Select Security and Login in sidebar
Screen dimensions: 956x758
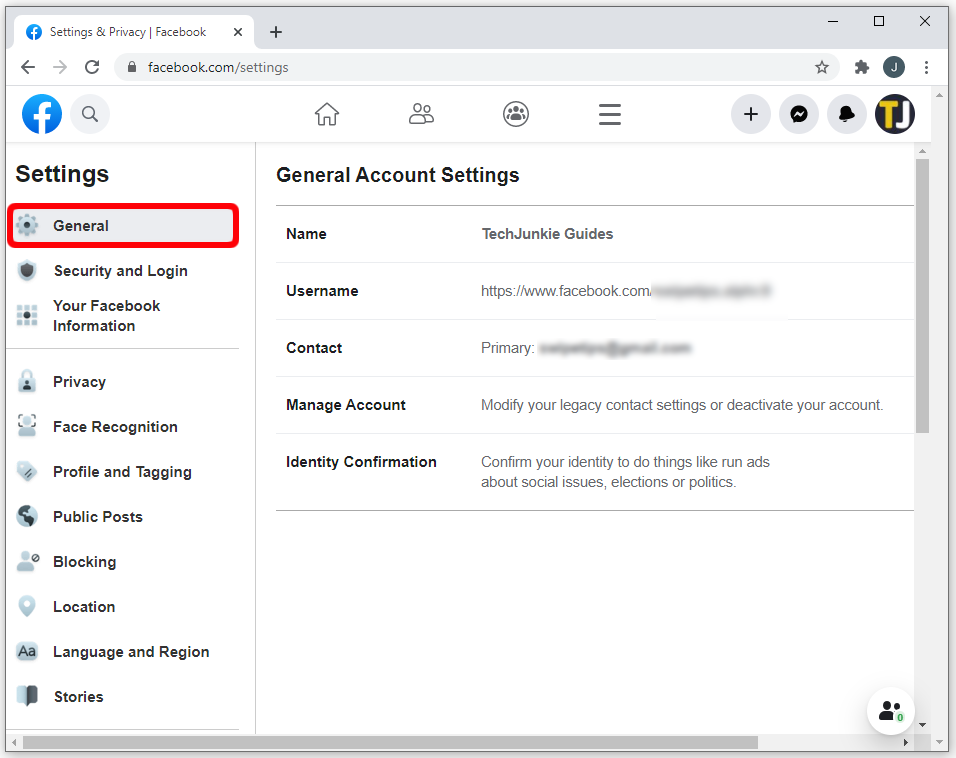click(120, 271)
